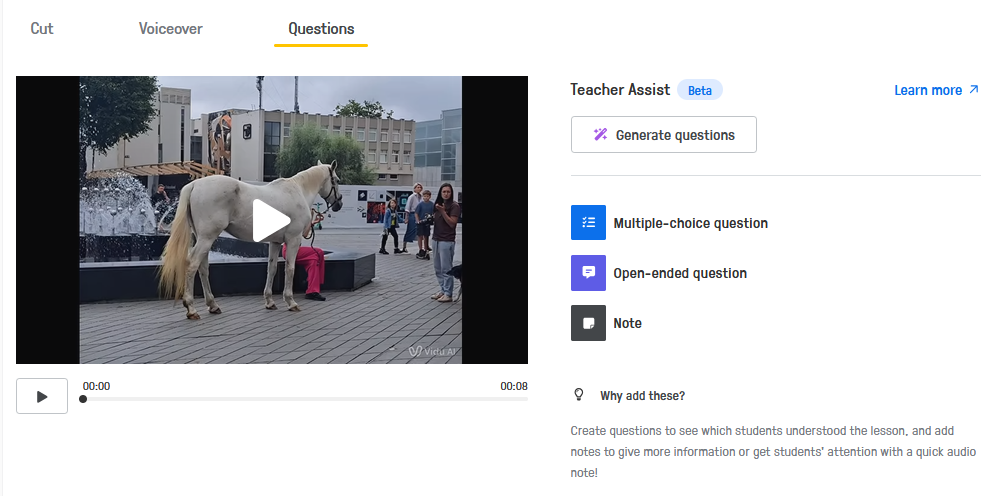Choose the Open-ended question text option
The width and height of the screenshot is (995, 496).
tap(680, 273)
